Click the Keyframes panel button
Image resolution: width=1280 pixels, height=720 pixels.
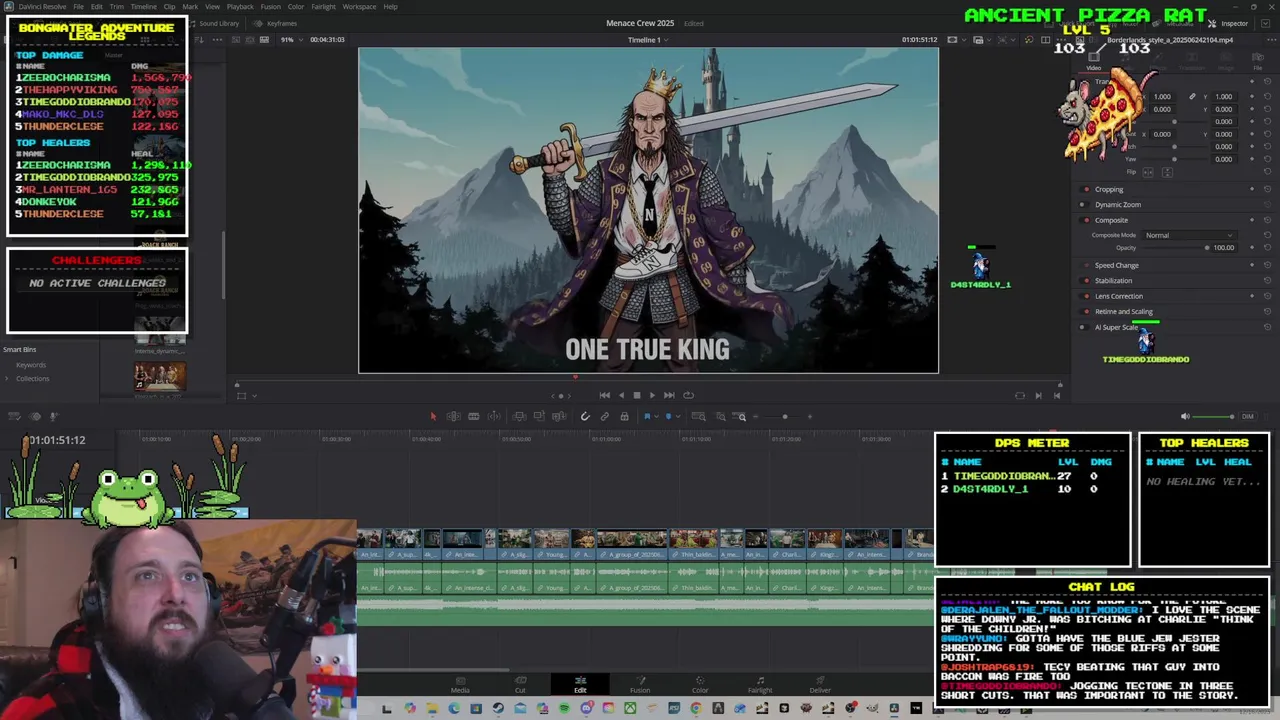(x=277, y=23)
